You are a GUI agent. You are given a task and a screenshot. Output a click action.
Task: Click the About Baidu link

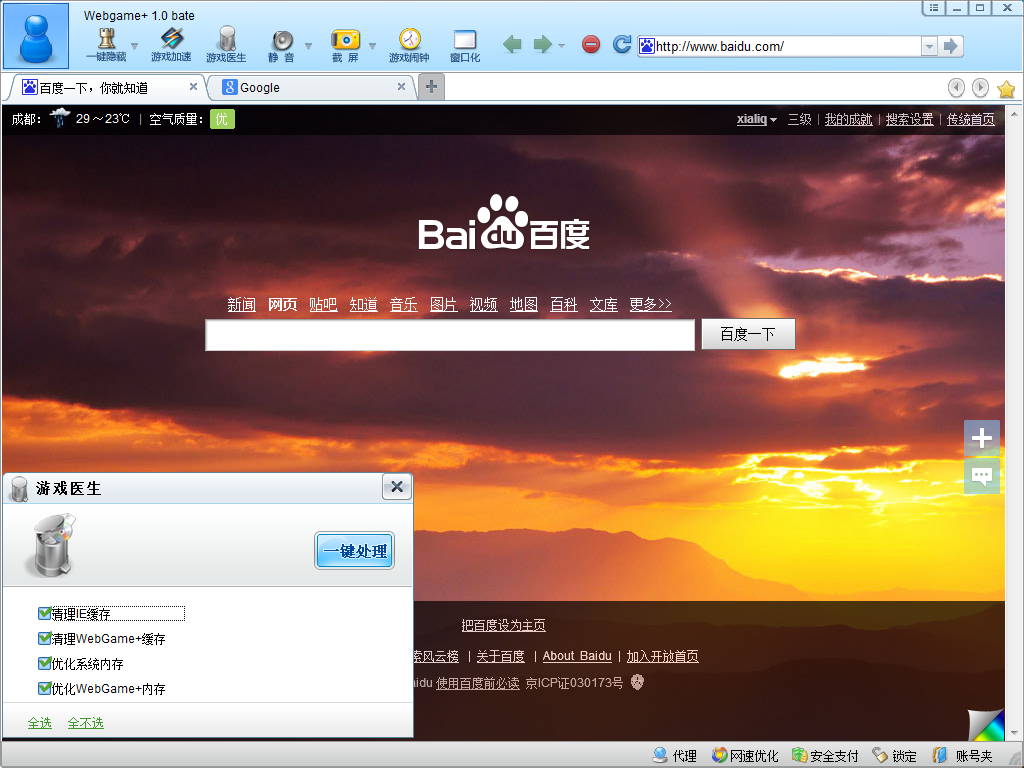coord(577,656)
